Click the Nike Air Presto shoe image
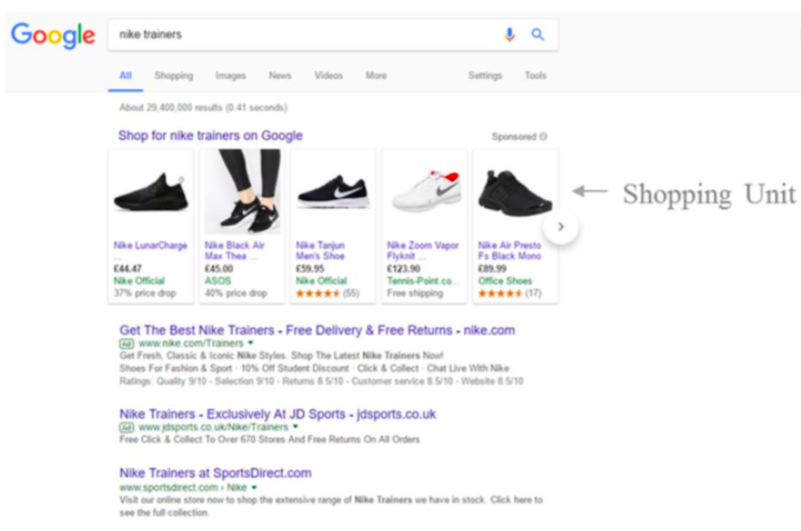 pyautogui.click(x=515, y=193)
